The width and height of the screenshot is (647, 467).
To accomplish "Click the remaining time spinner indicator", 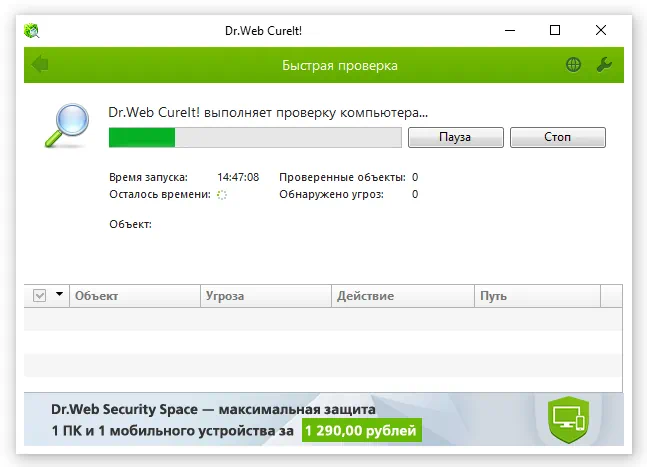I will point(222,195).
